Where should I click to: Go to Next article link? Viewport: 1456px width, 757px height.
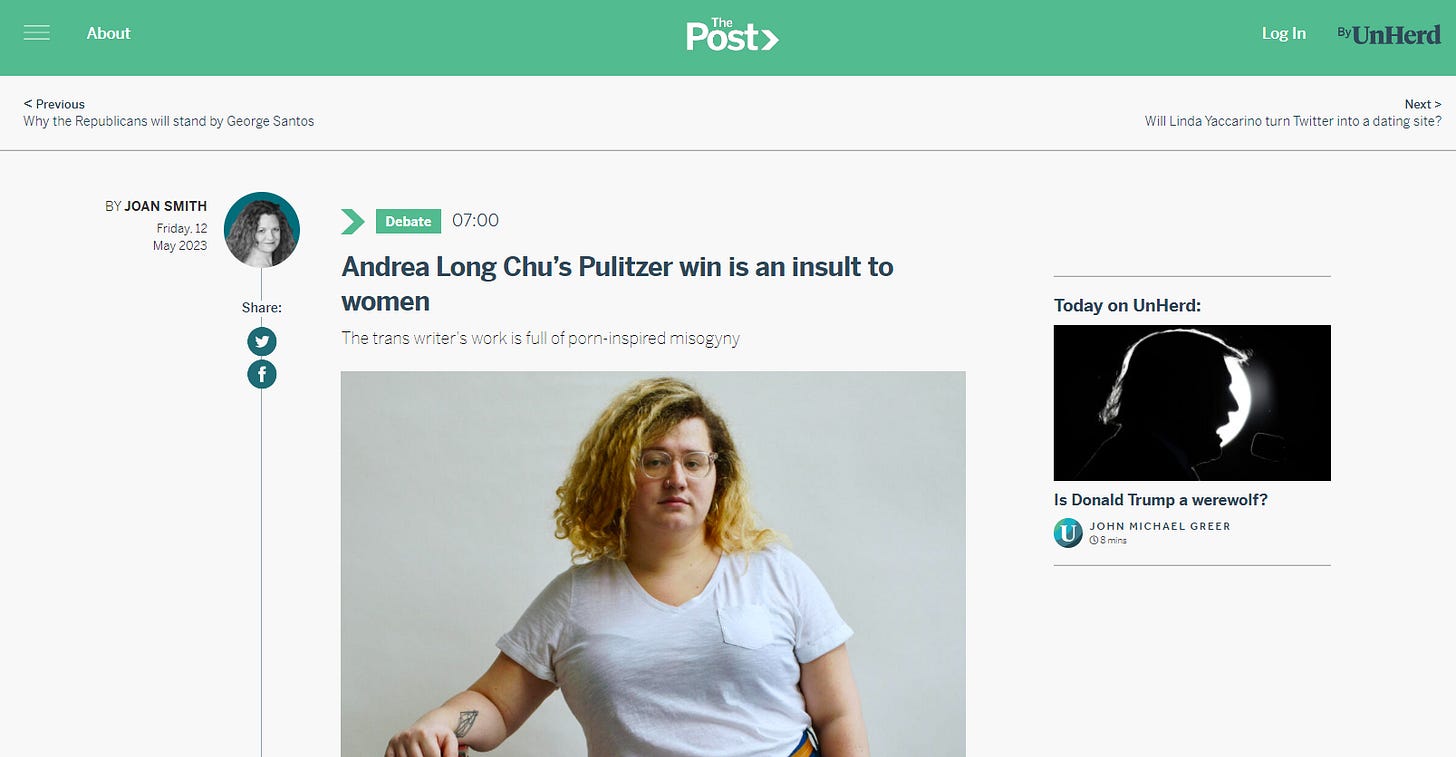tap(1423, 104)
